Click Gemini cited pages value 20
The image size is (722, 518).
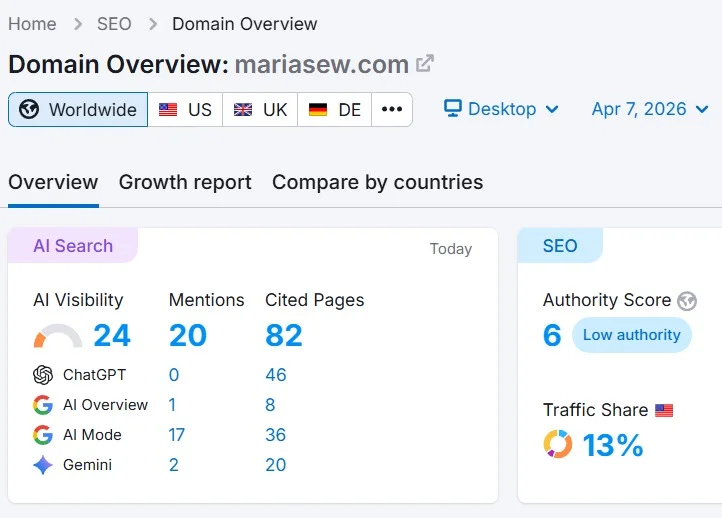click(x=276, y=465)
